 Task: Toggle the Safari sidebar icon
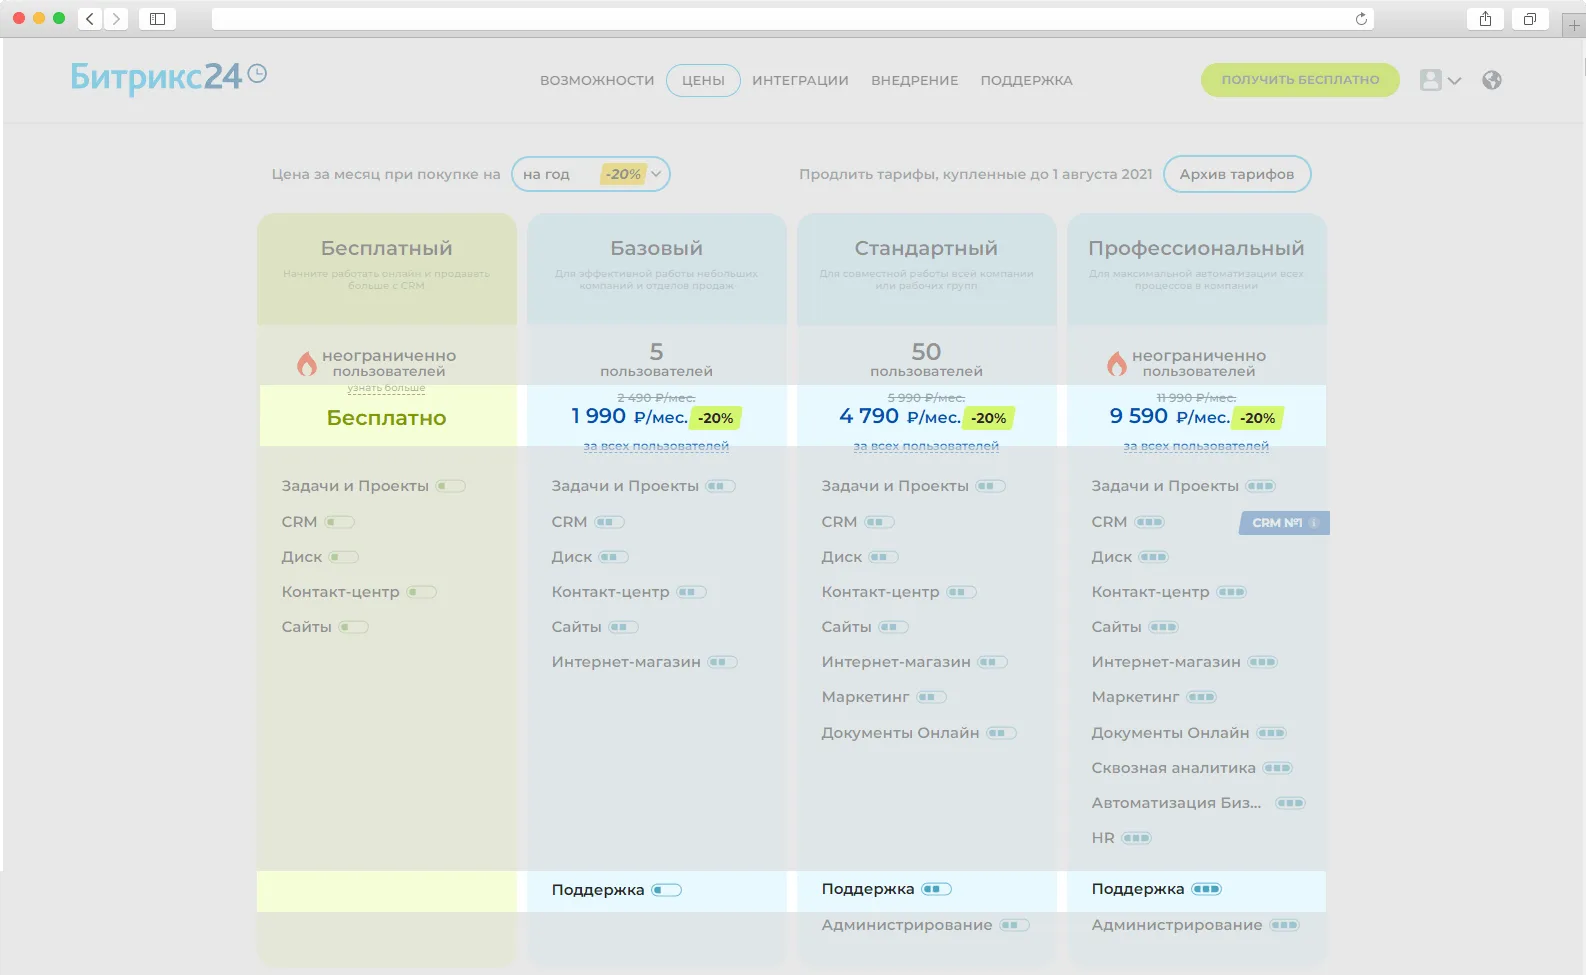[157, 19]
